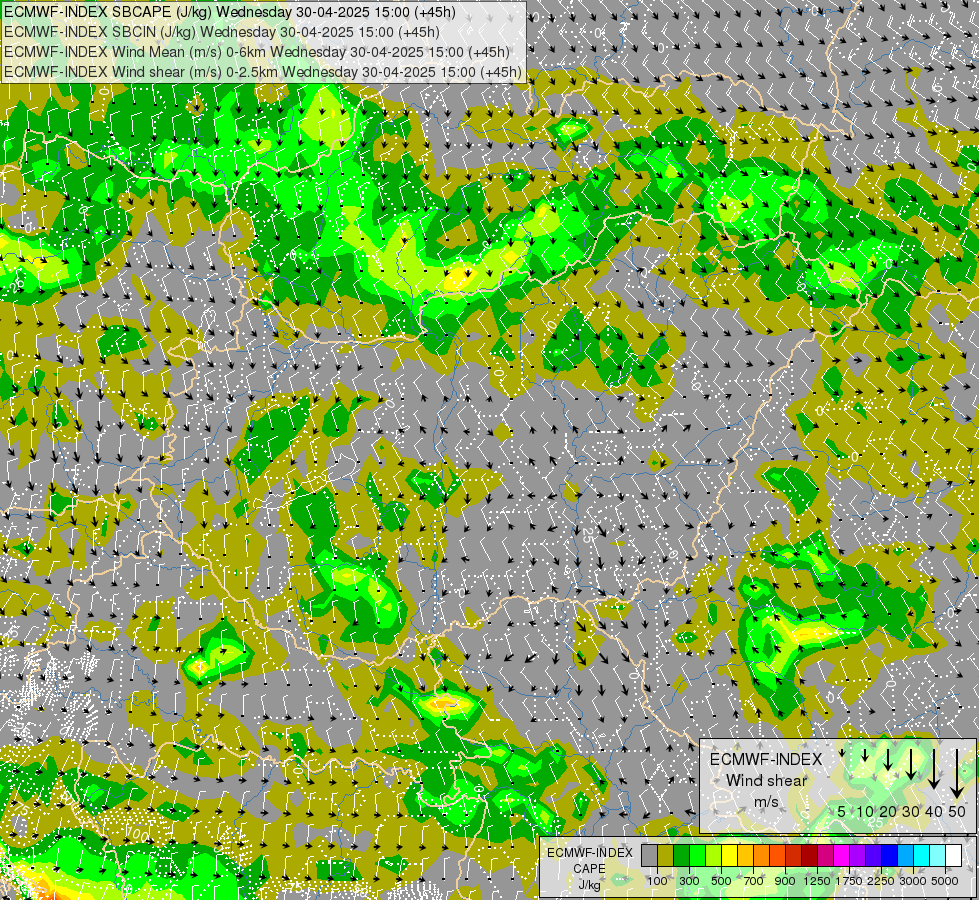Click the '10' wind shear scale number
This screenshot has width=979, height=900.
pyautogui.click(x=865, y=811)
